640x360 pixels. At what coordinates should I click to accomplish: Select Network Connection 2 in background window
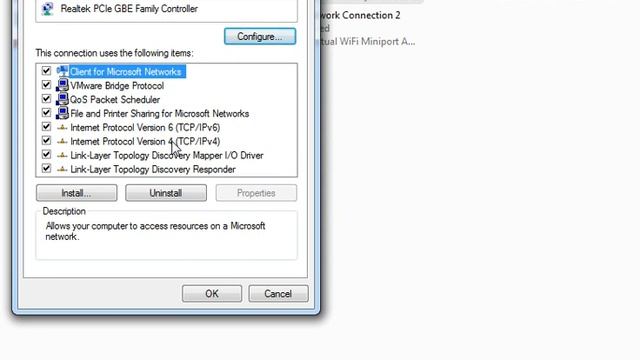(x=361, y=15)
